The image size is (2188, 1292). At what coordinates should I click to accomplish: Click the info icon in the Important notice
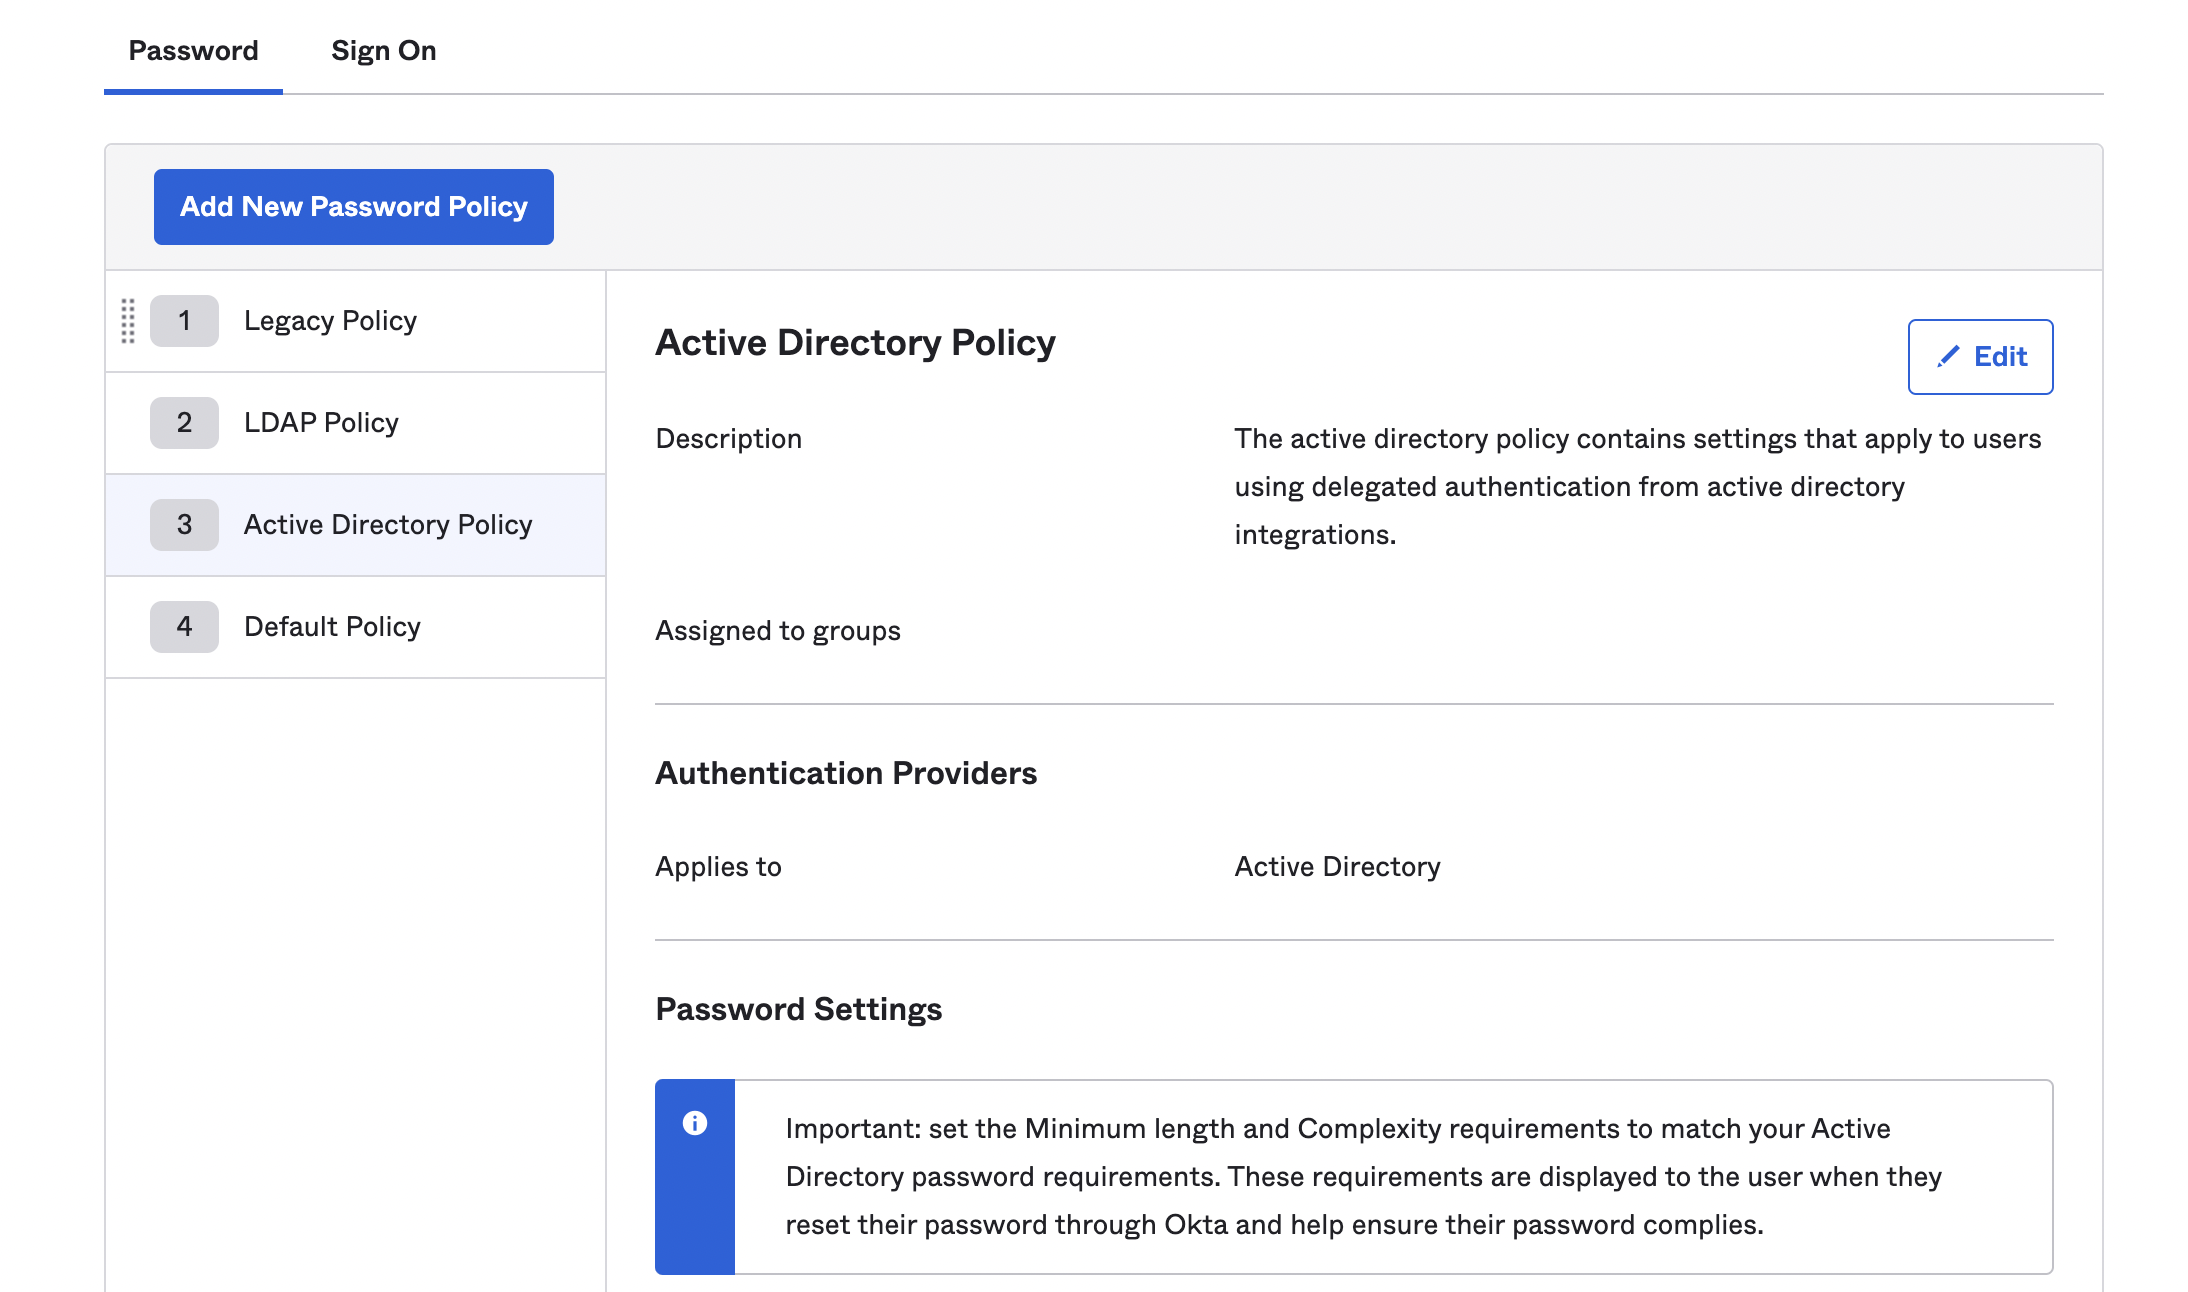coord(695,1123)
